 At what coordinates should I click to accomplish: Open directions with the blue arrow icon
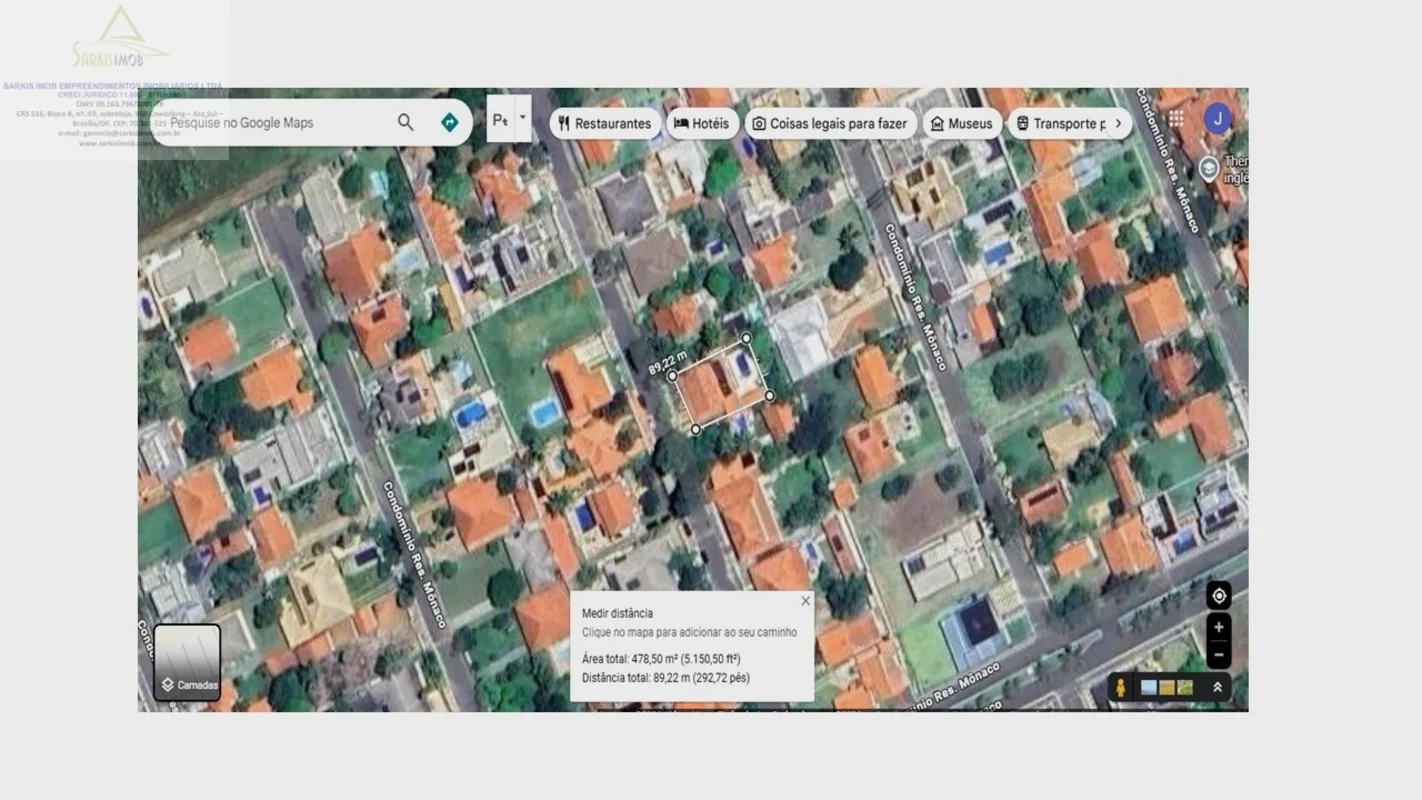tap(450, 122)
